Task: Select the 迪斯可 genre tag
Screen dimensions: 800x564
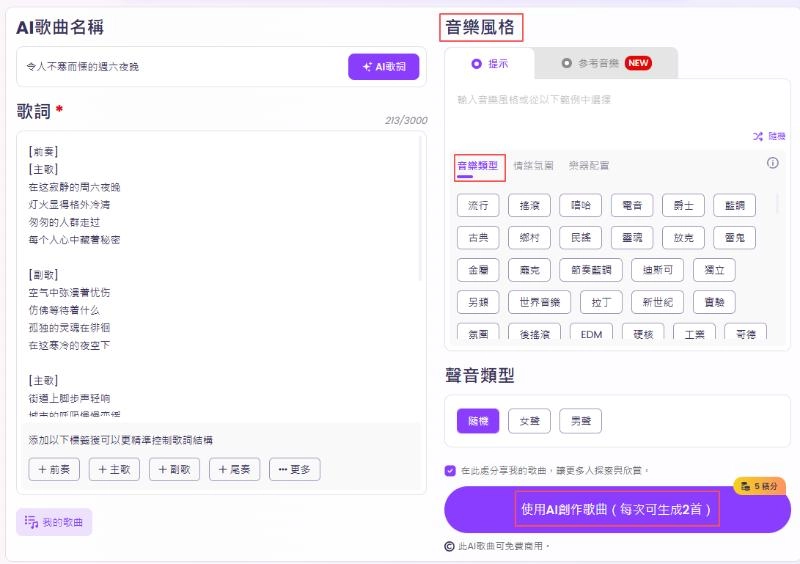Action: pyautogui.click(x=658, y=270)
